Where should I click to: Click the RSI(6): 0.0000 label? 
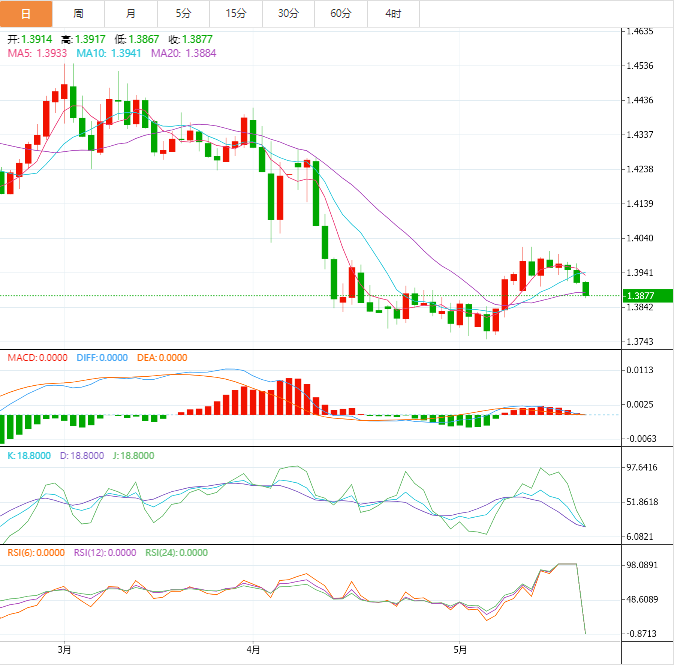click(36, 553)
